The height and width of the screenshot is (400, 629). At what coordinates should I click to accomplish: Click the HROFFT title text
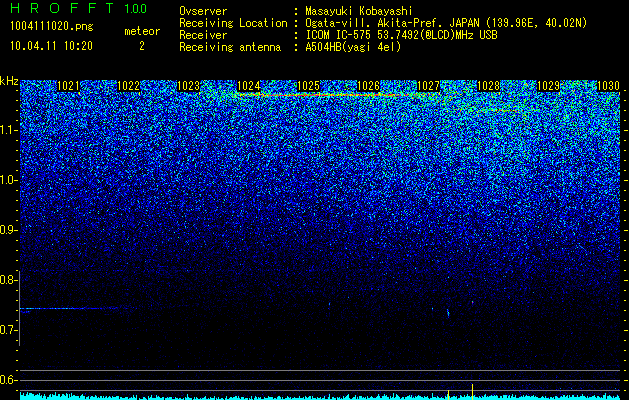tap(62, 8)
